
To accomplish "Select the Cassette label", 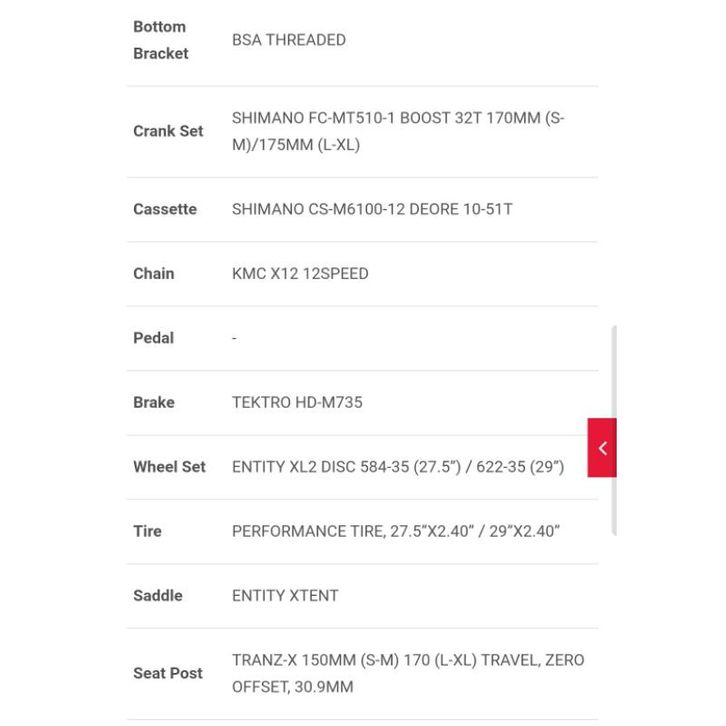I will [x=165, y=209].
